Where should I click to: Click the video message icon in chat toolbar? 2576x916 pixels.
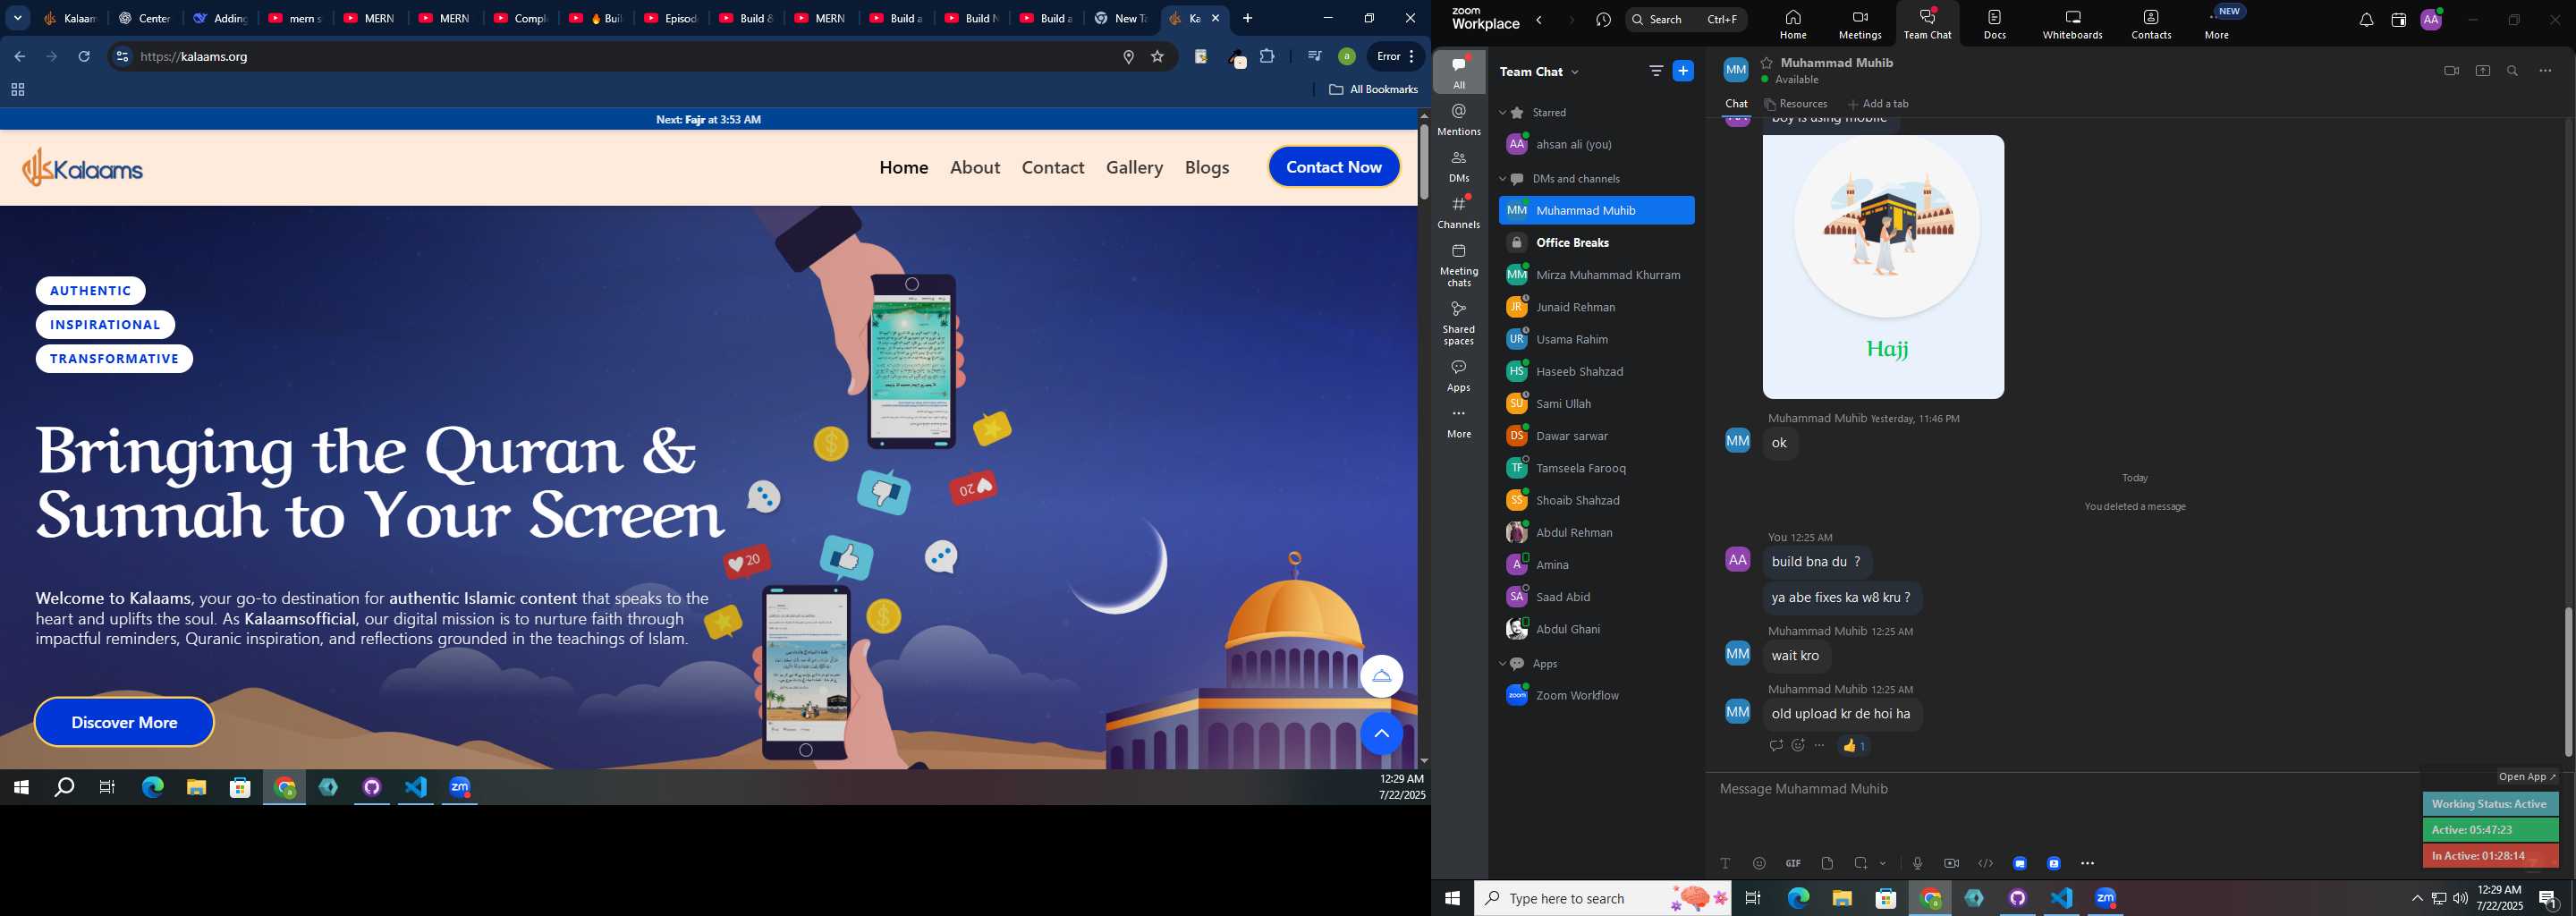click(1951, 863)
